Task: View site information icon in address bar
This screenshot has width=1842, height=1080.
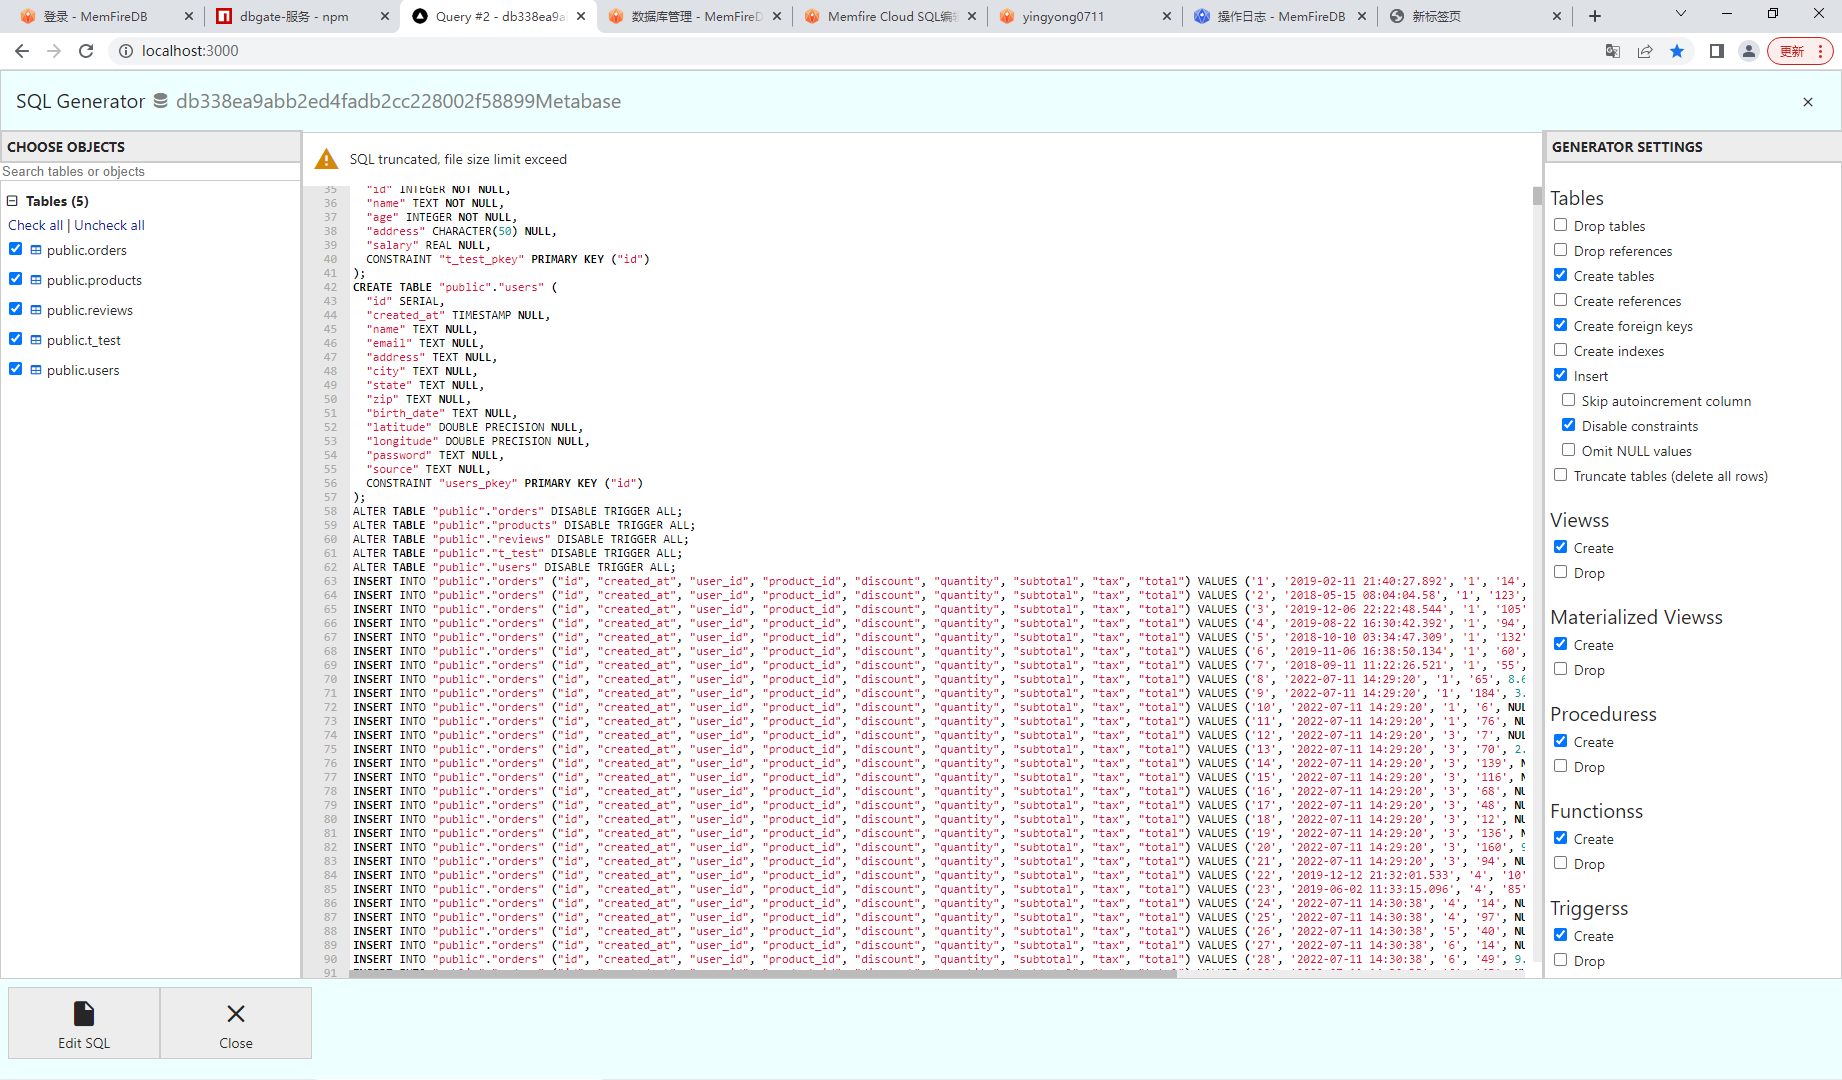Action: [126, 51]
